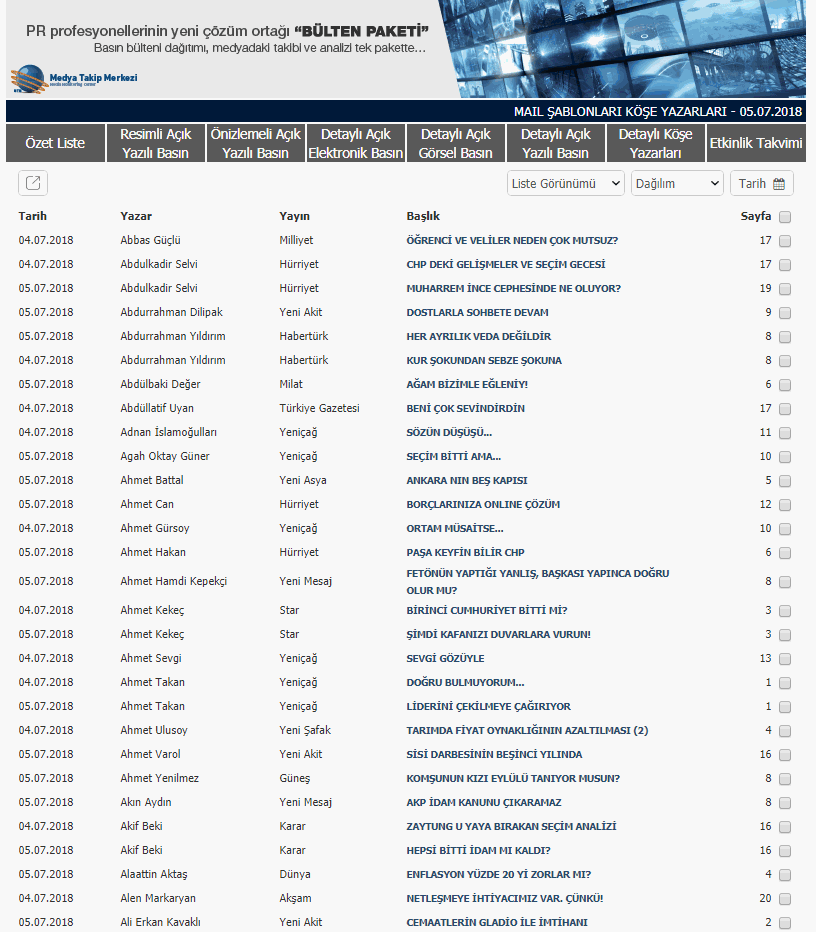Click author name Akın Aydın
Screen dimensions: 816x932
coord(146,802)
